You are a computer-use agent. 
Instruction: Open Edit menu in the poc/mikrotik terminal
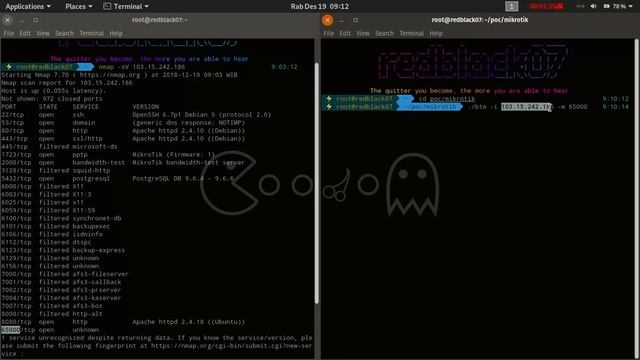[x=345, y=33]
